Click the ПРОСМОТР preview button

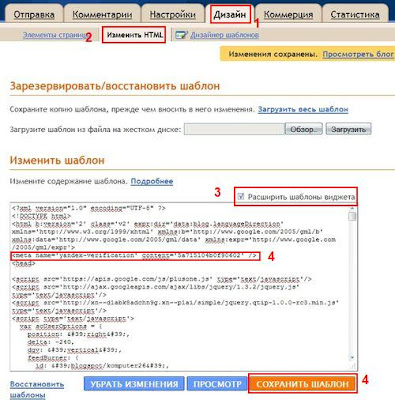point(217,384)
